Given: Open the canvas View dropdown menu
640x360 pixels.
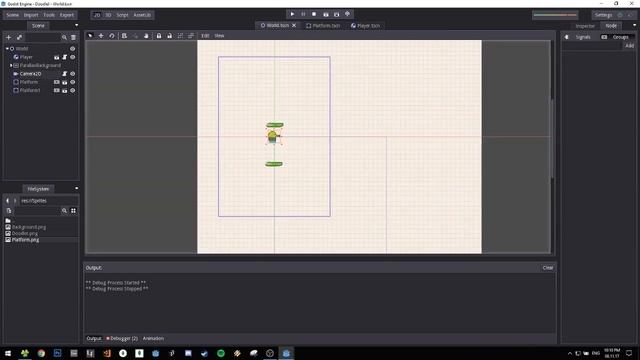Looking at the screenshot, I should pos(219,36).
